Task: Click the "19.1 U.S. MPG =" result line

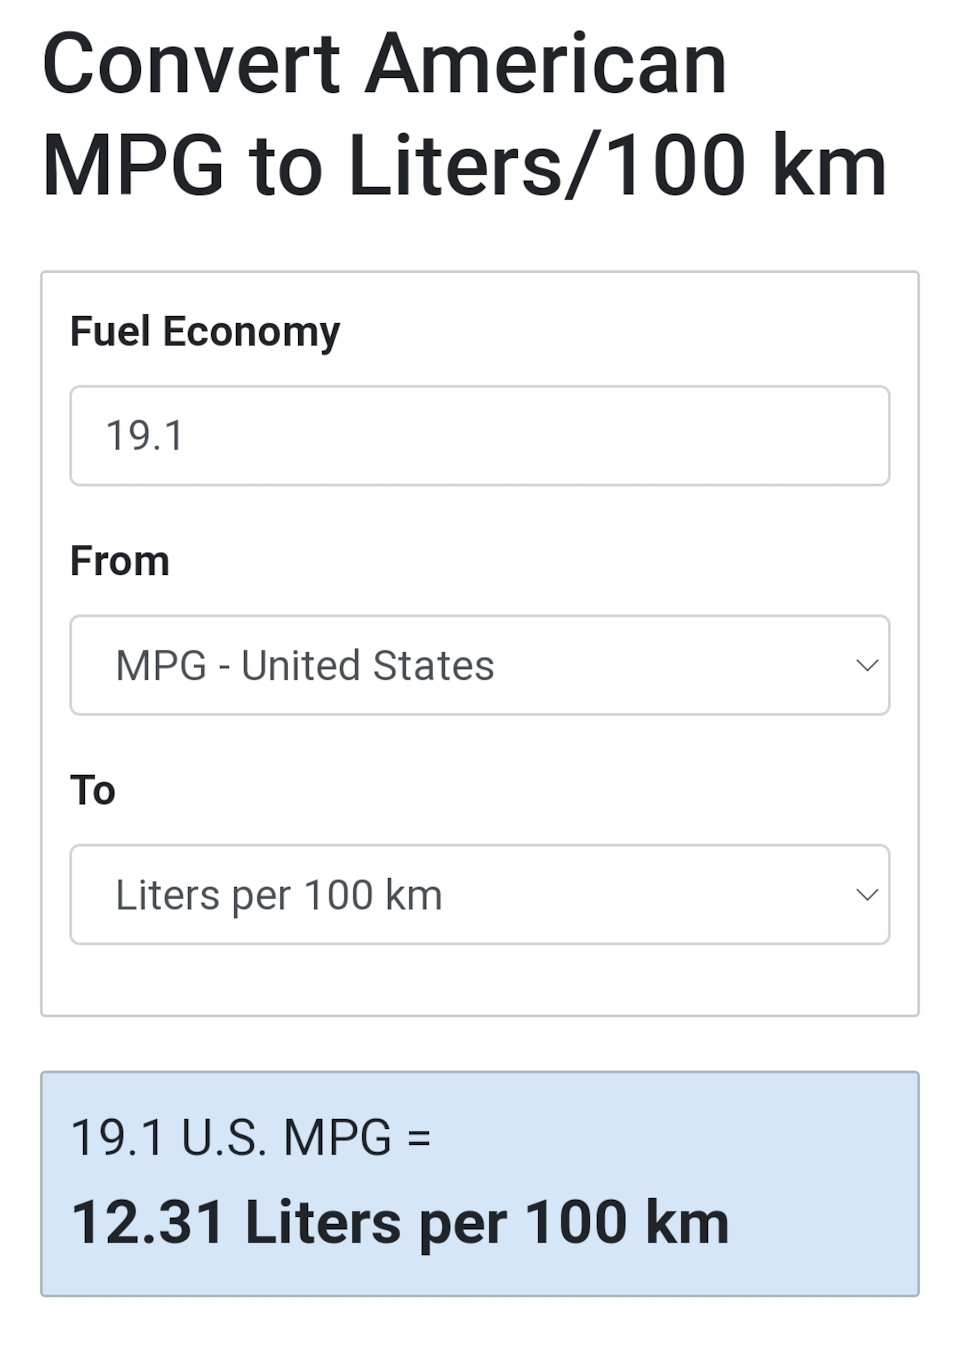Action: tap(251, 1138)
